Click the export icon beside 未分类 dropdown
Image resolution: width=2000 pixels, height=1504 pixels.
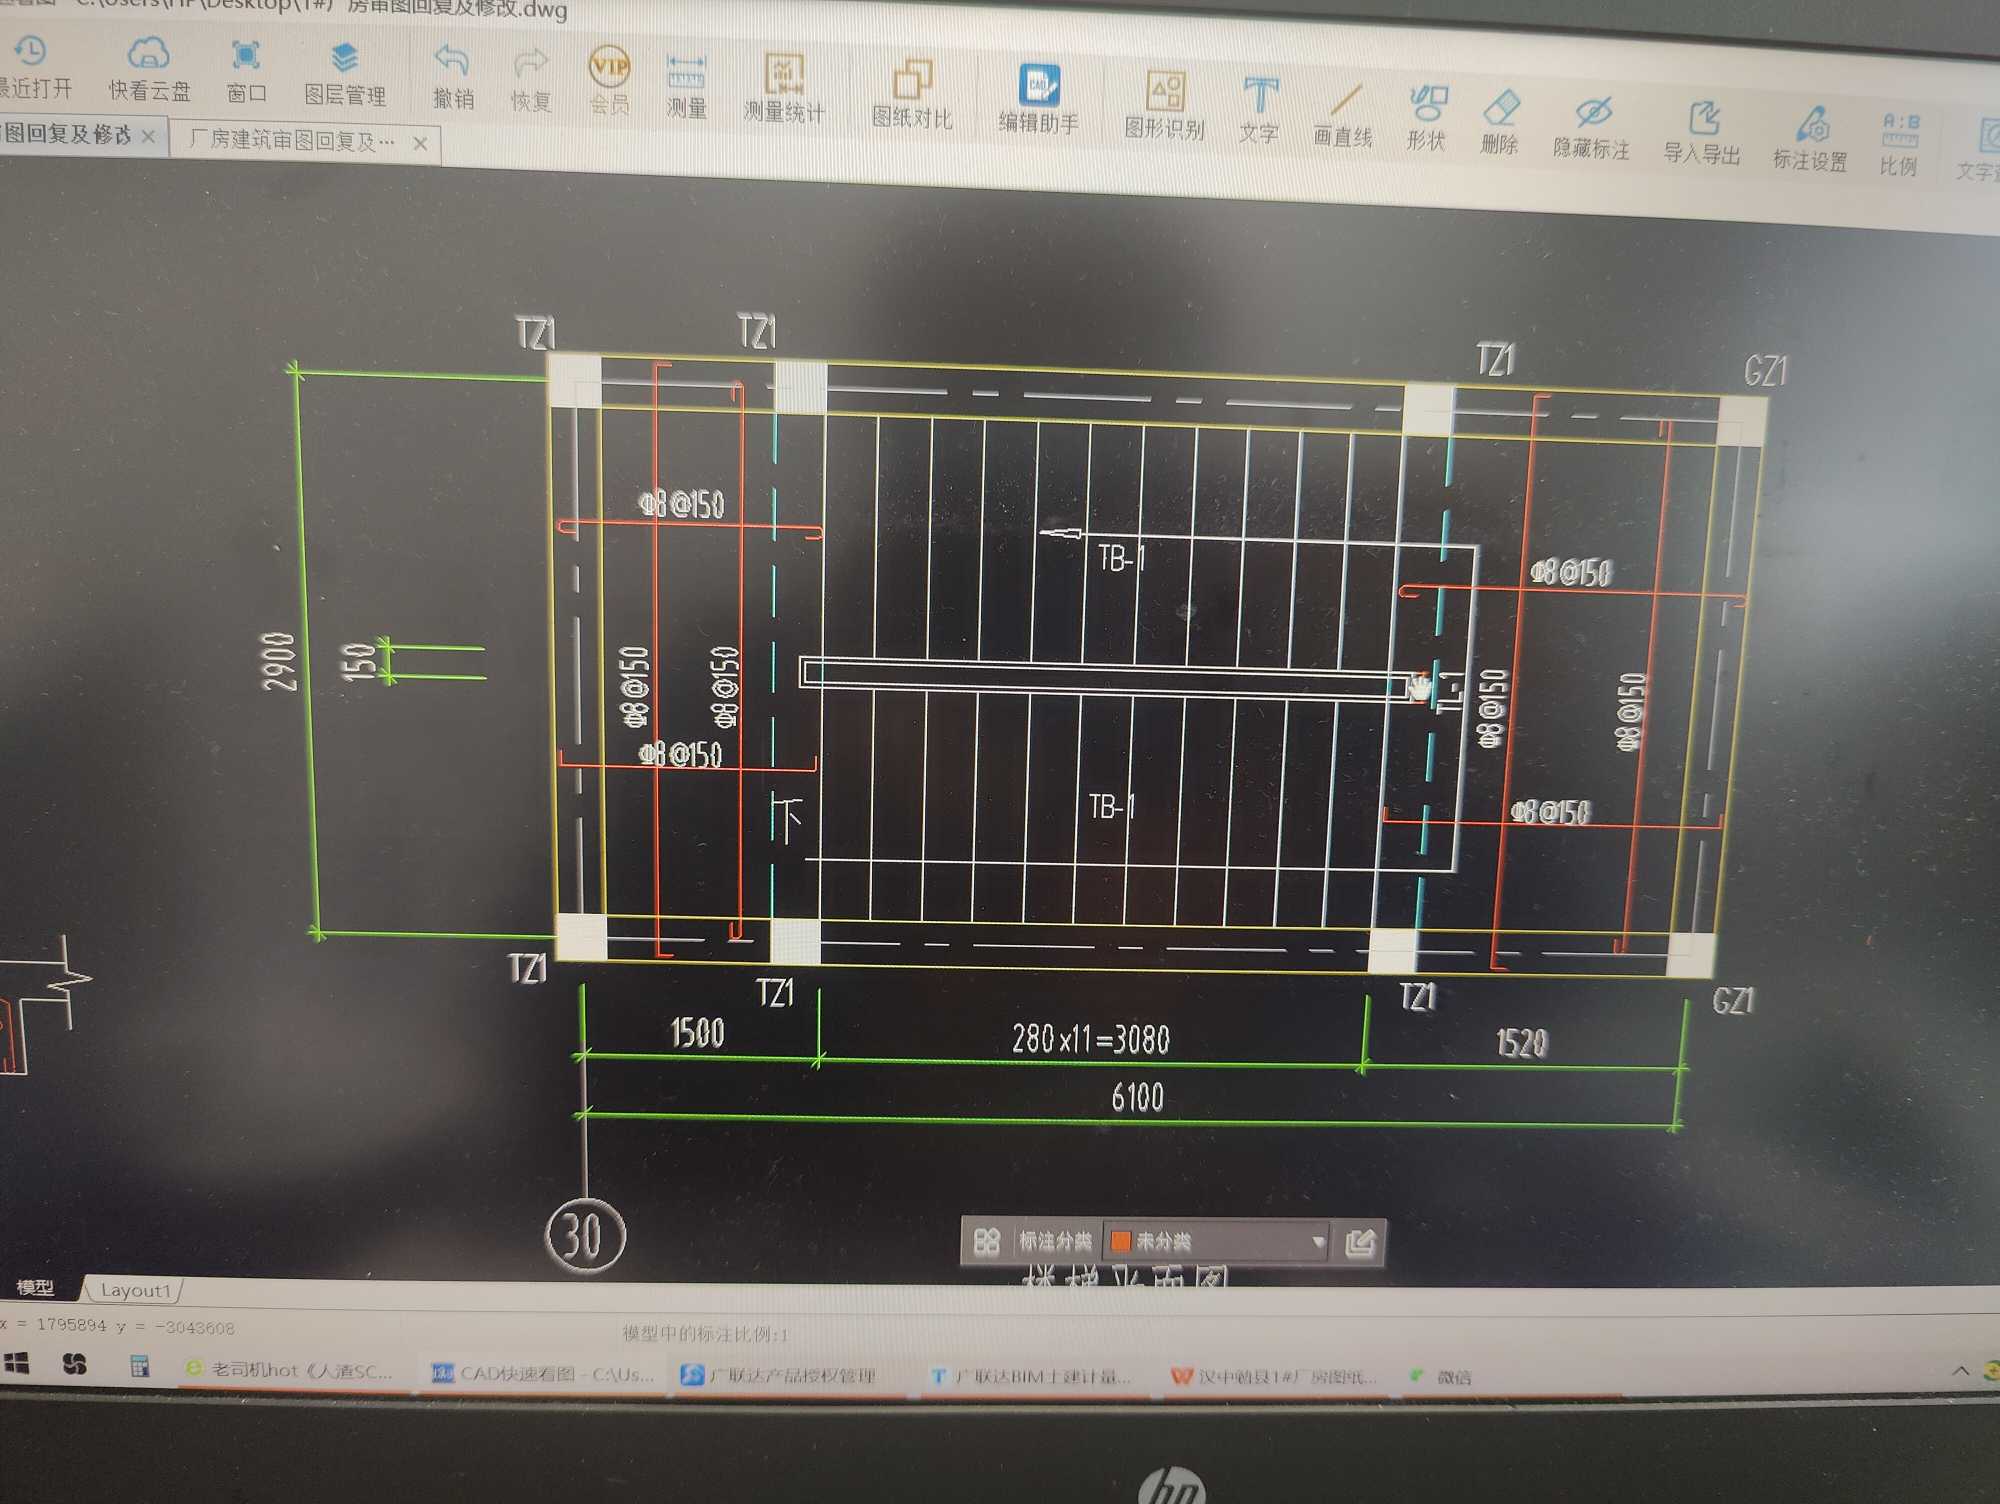(1360, 1243)
